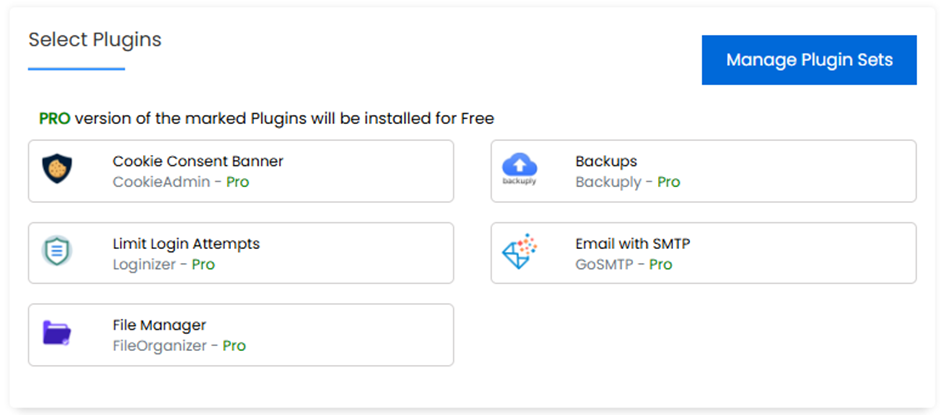Viewport: 940px width, 415px height.
Task: Click the Email with SMTP title text
Action: [632, 243]
